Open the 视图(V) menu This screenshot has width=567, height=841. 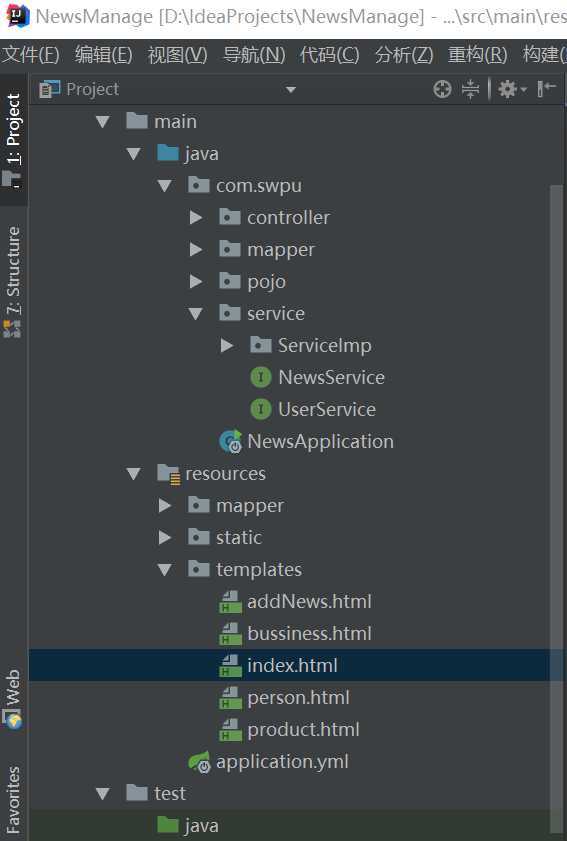tap(178, 55)
